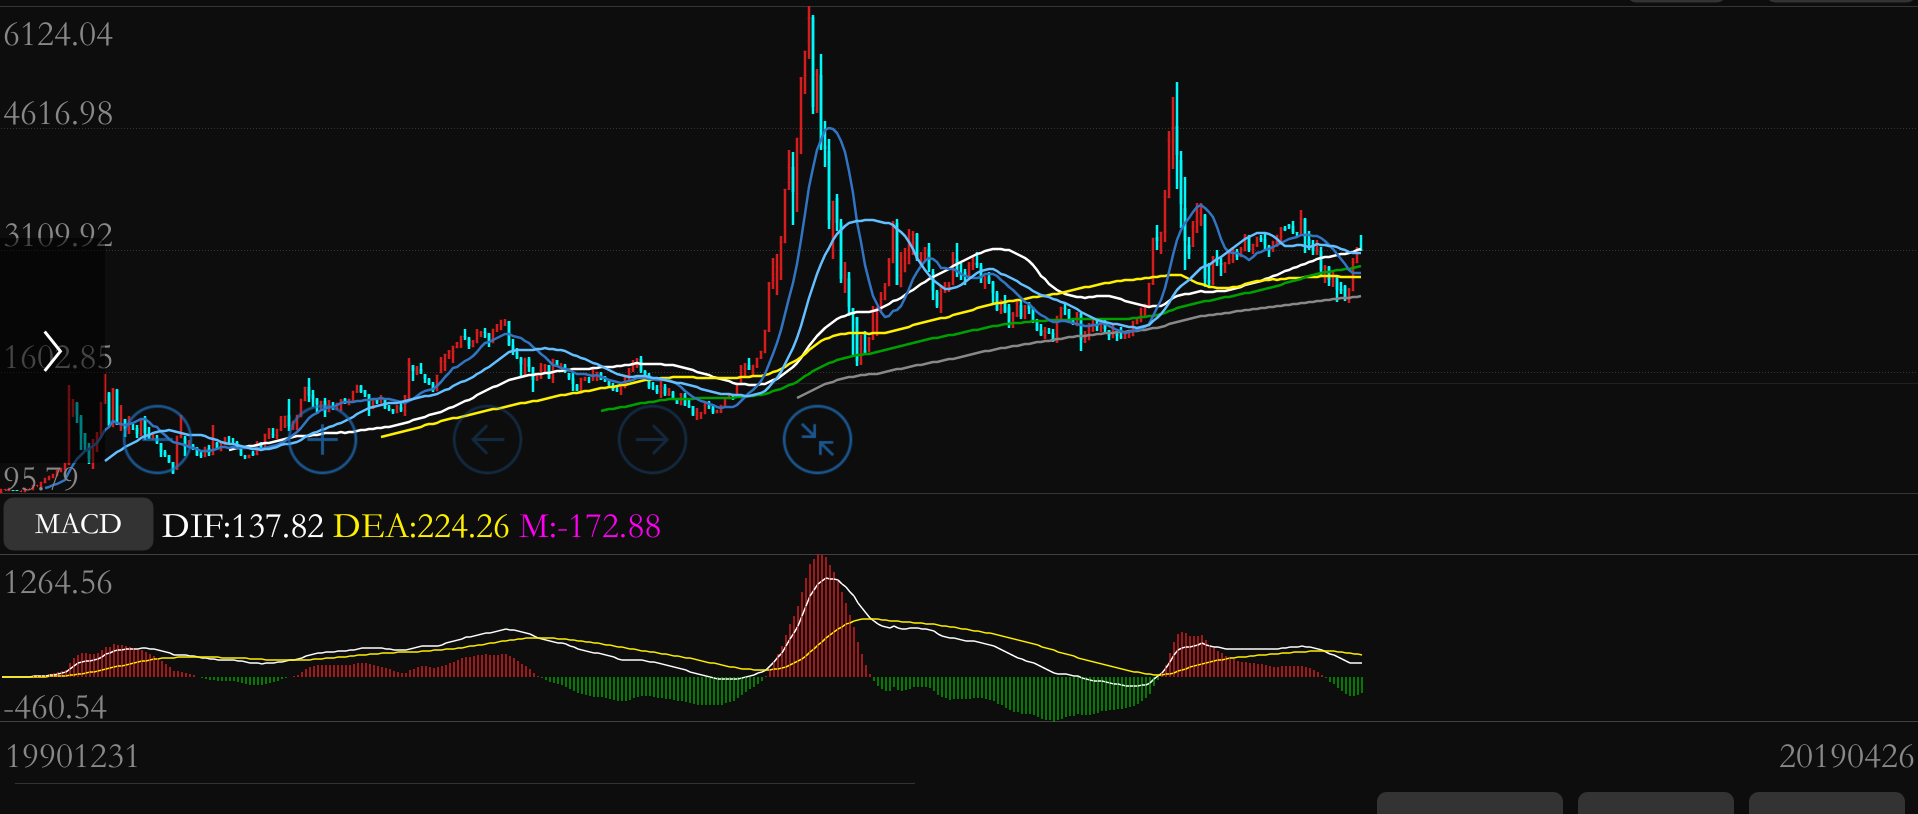Click the MACD scale label -460.54
This screenshot has height=814, width=1918.
(x=55, y=708)
